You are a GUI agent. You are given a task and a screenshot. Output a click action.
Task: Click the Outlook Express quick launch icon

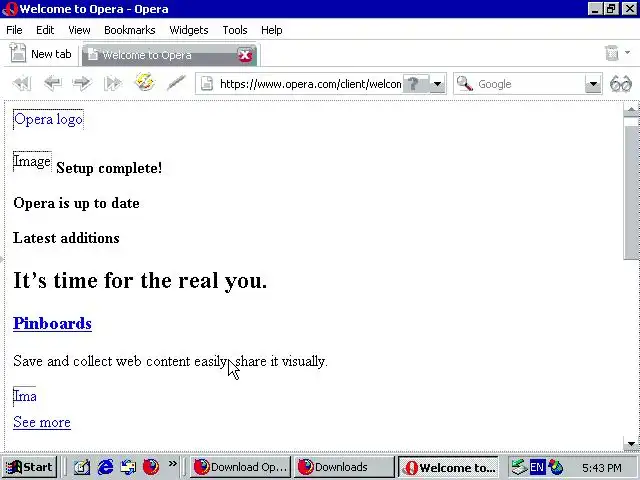point(129,467)
